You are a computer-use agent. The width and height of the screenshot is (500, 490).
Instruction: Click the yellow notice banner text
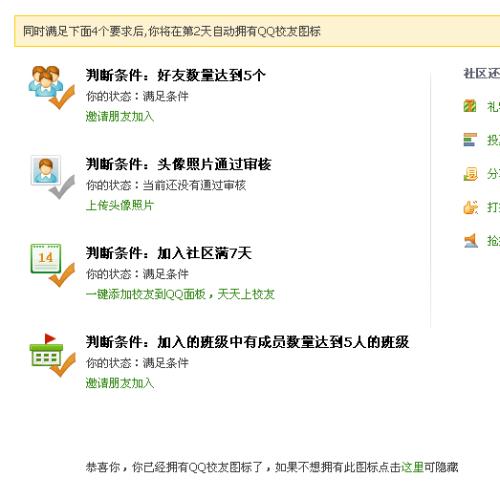172,31
